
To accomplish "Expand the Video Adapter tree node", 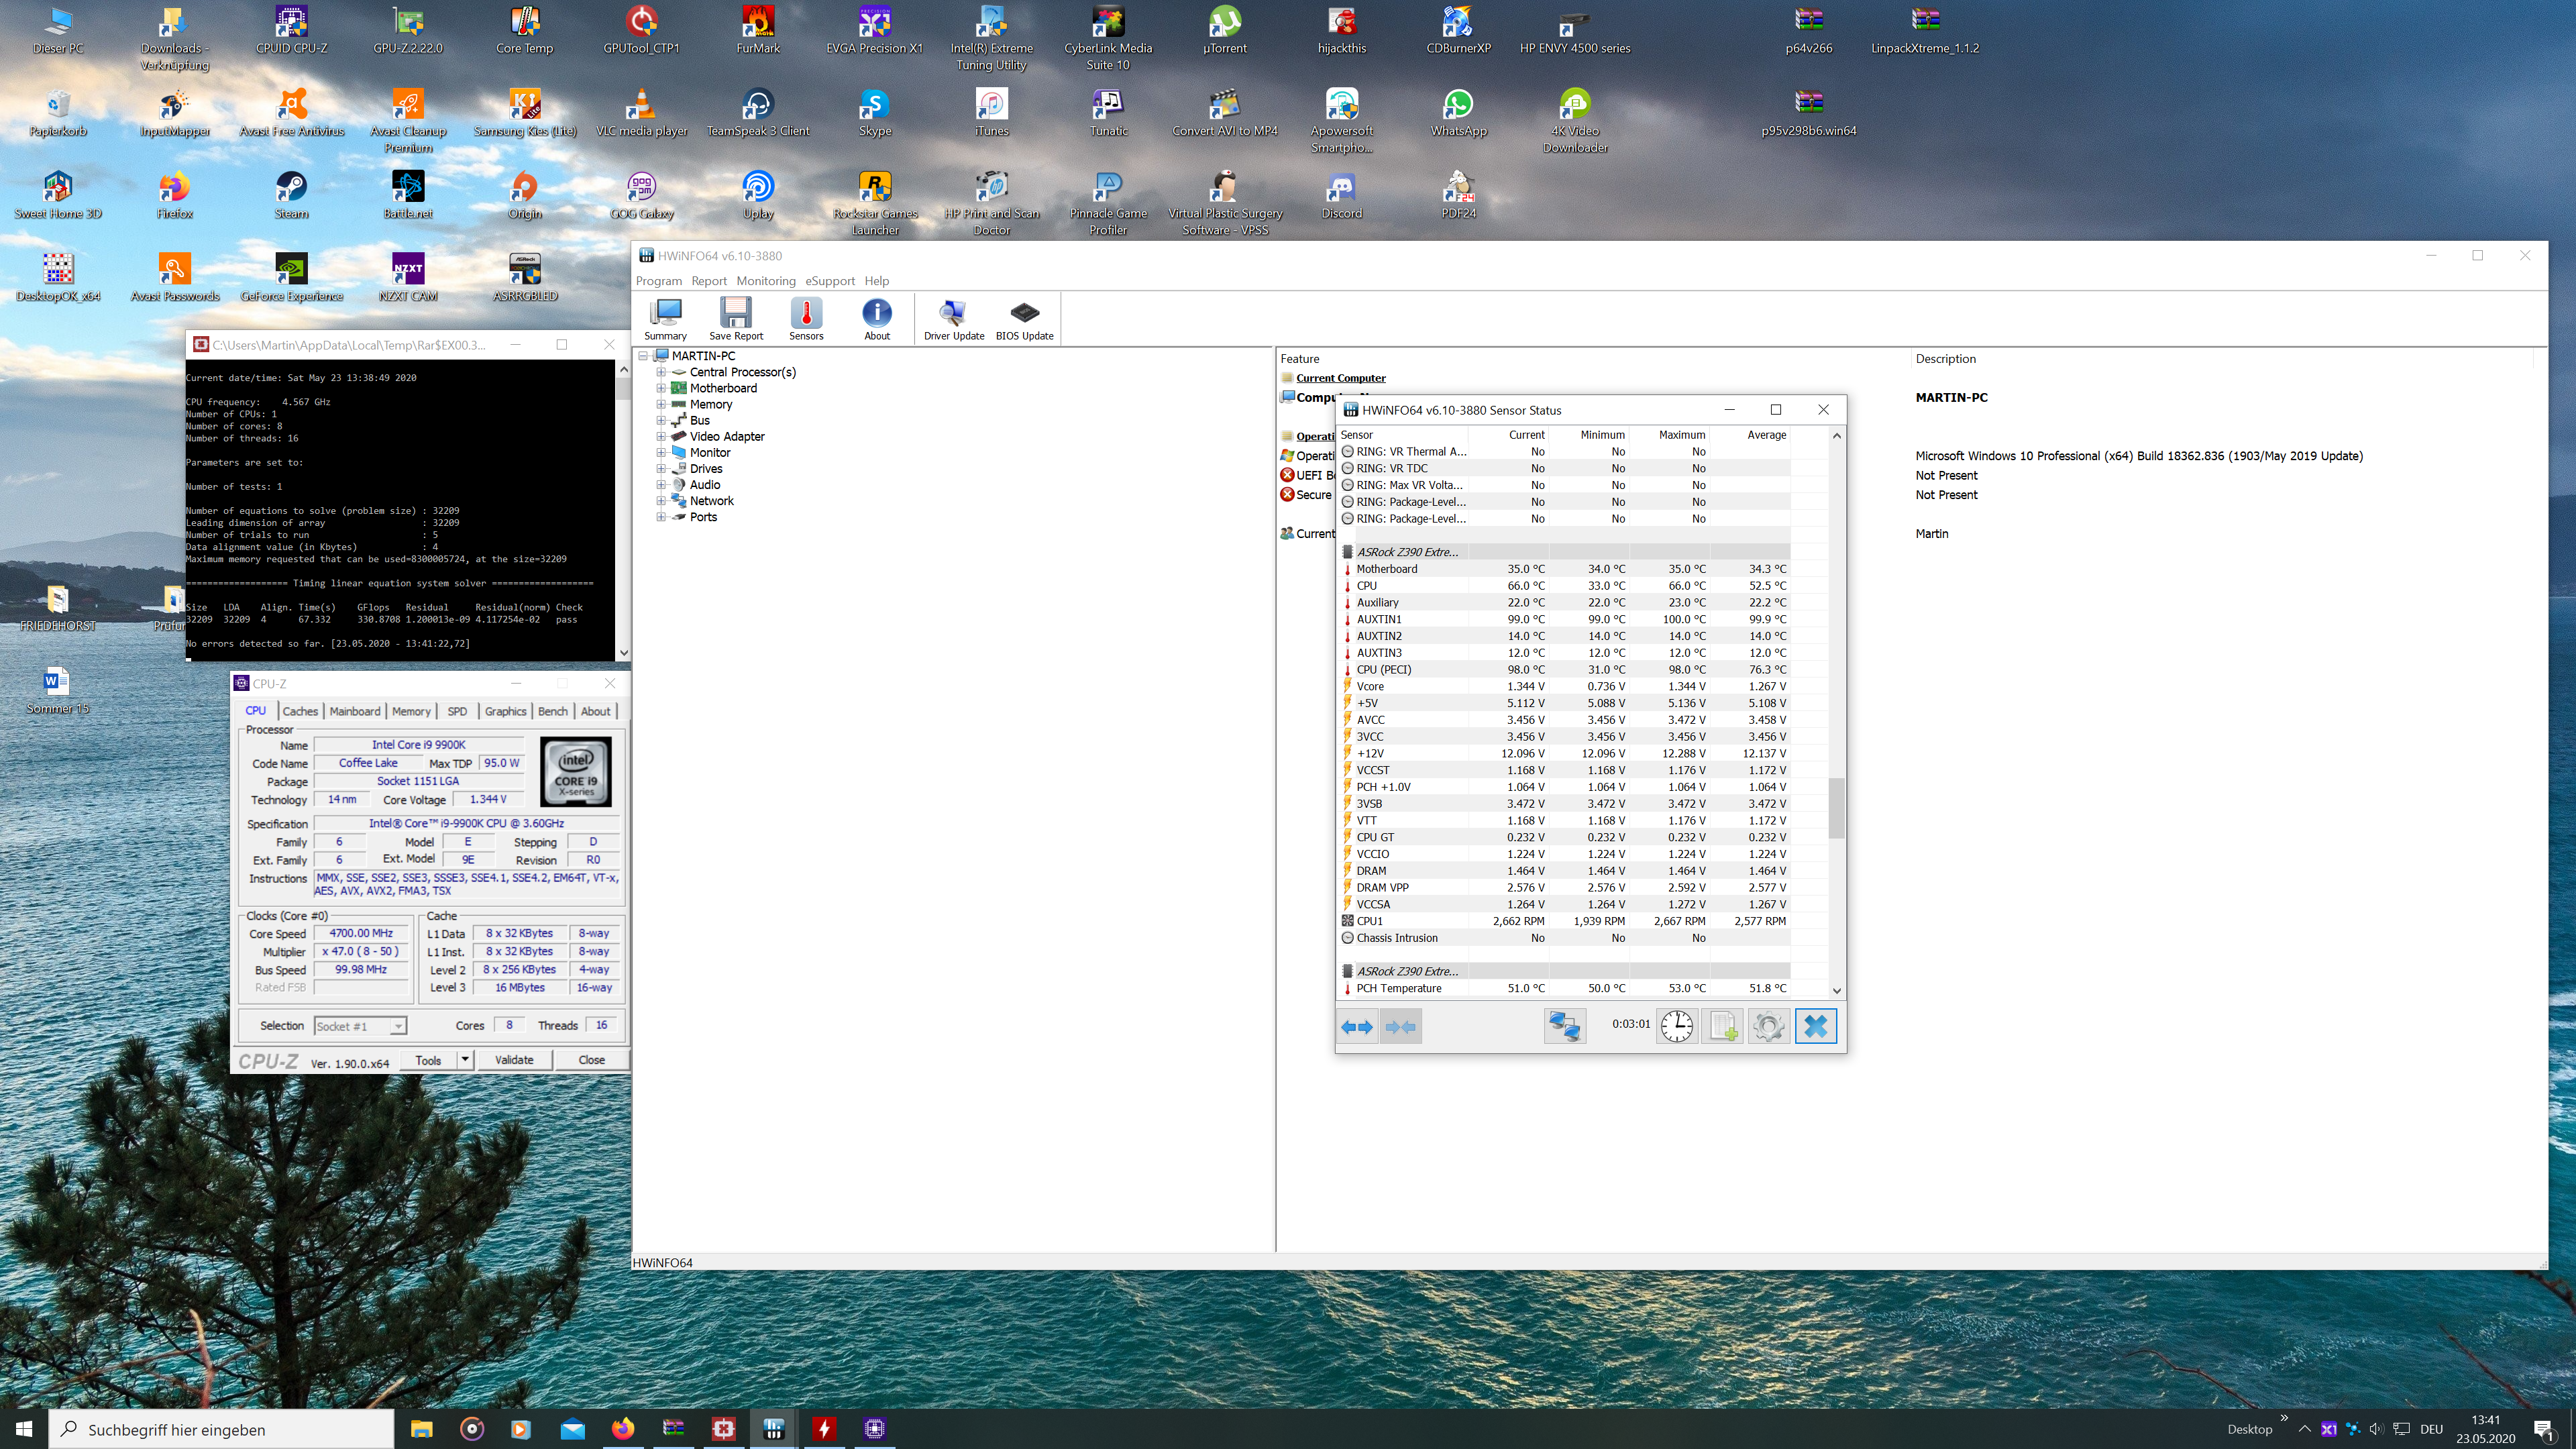I will pyautogui.click(x=661, y=437).
